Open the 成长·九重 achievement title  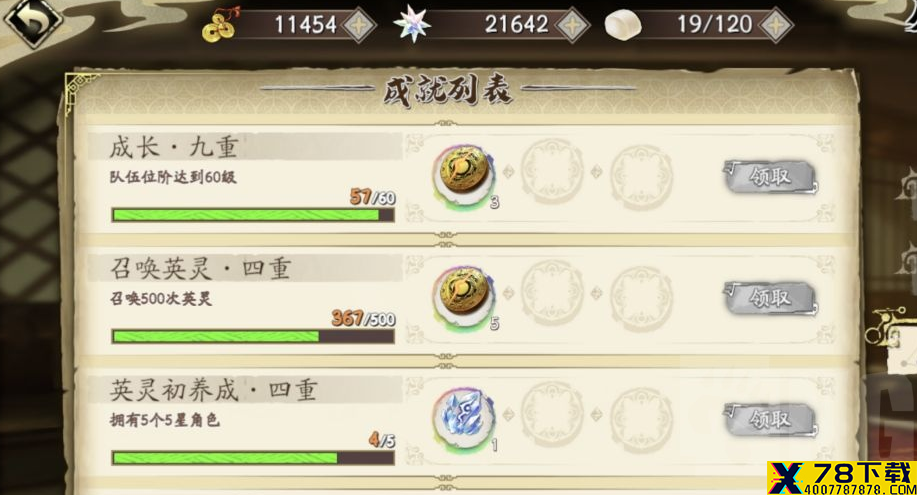point(174,147)
